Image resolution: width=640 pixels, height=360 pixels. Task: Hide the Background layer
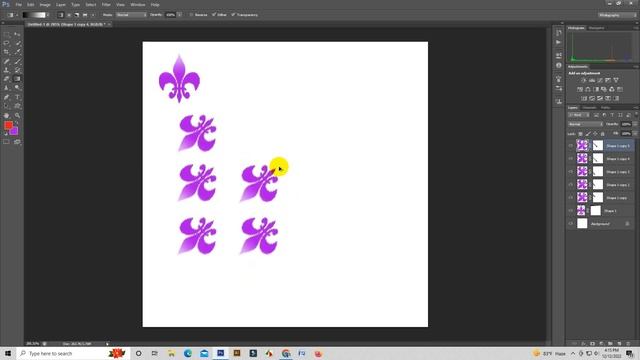(571, 224)
